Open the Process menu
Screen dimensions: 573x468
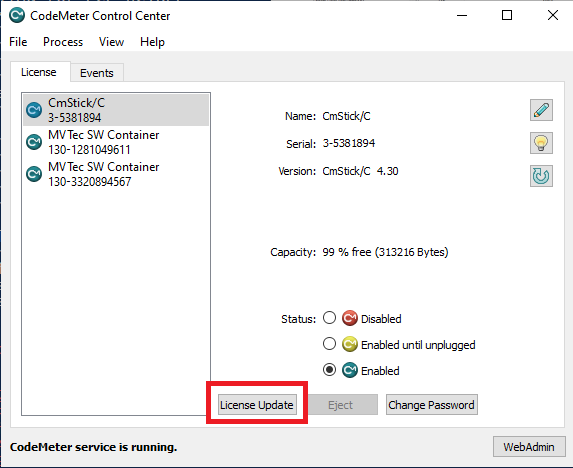[63, 42]
